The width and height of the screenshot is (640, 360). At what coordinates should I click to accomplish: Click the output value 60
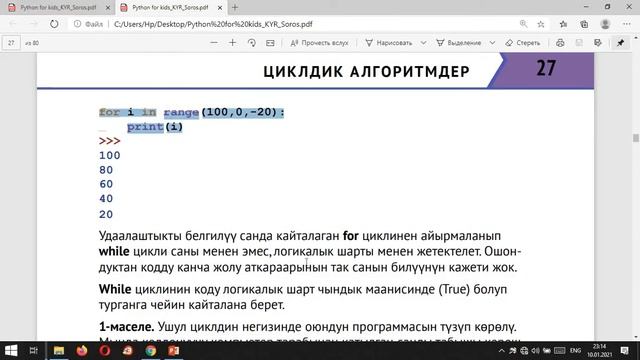click(x=106, y=184)
